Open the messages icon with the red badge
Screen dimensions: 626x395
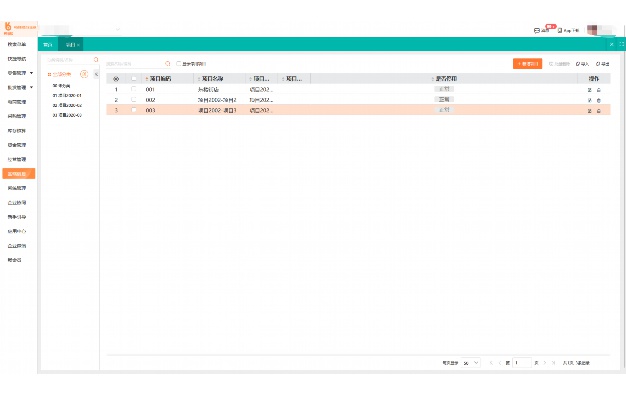pyautogui.click(x=537, y=30)
